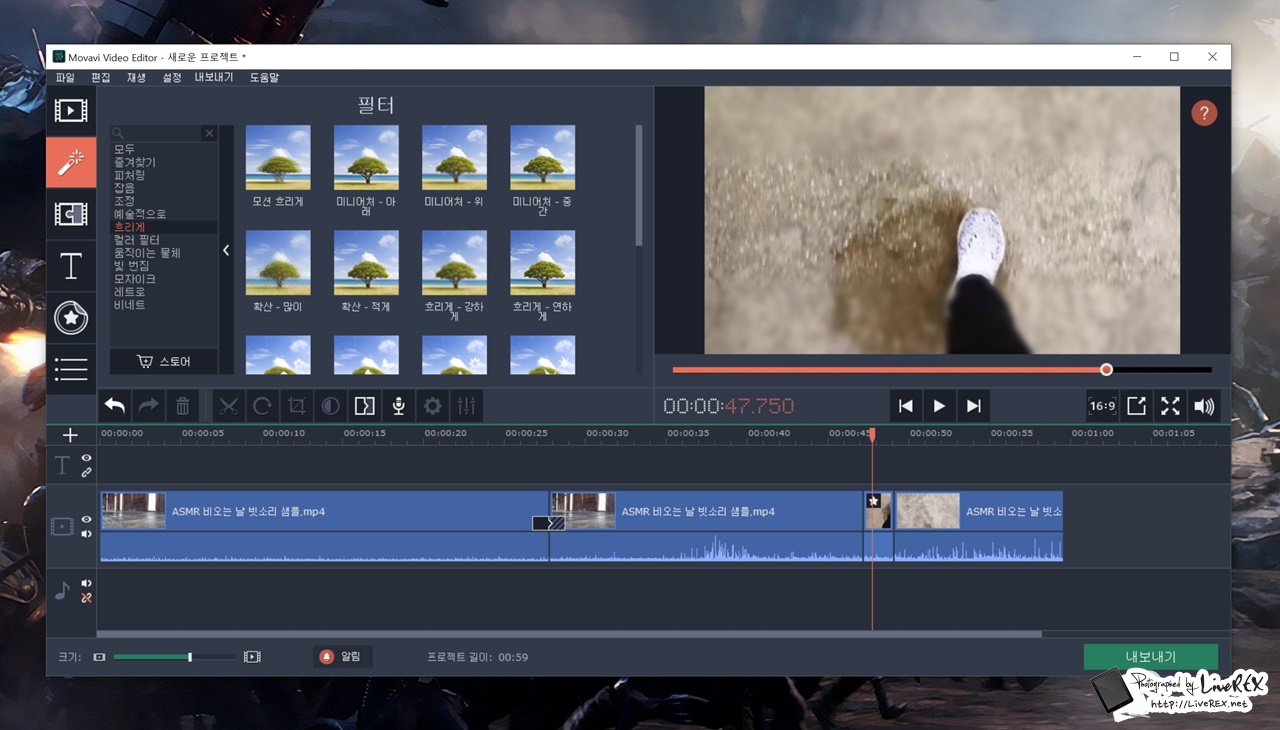1280x730 pixels.
Task: Toggle the audio track link icon
Action: coord(86,598)
